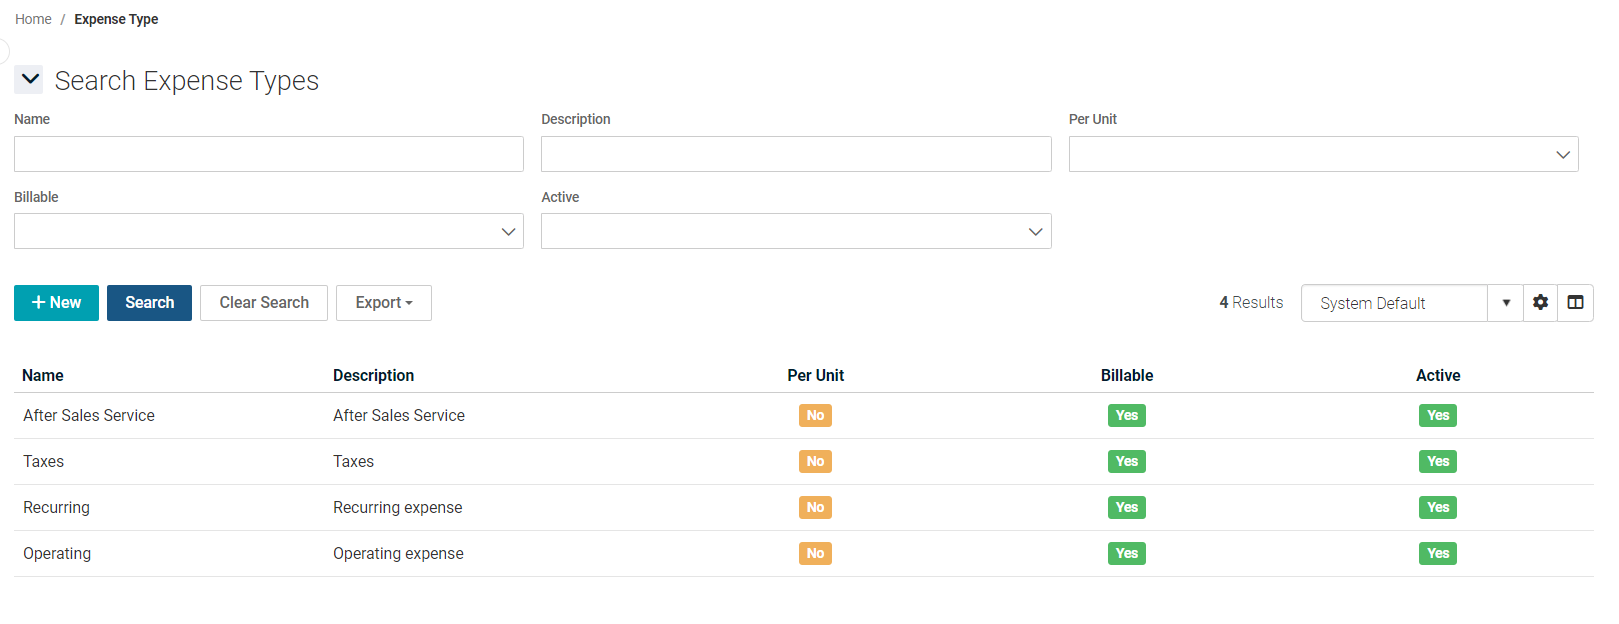This screenshot has width=1619, height=624.
Task: Sort by the Name column header
Action: (43, 376)
